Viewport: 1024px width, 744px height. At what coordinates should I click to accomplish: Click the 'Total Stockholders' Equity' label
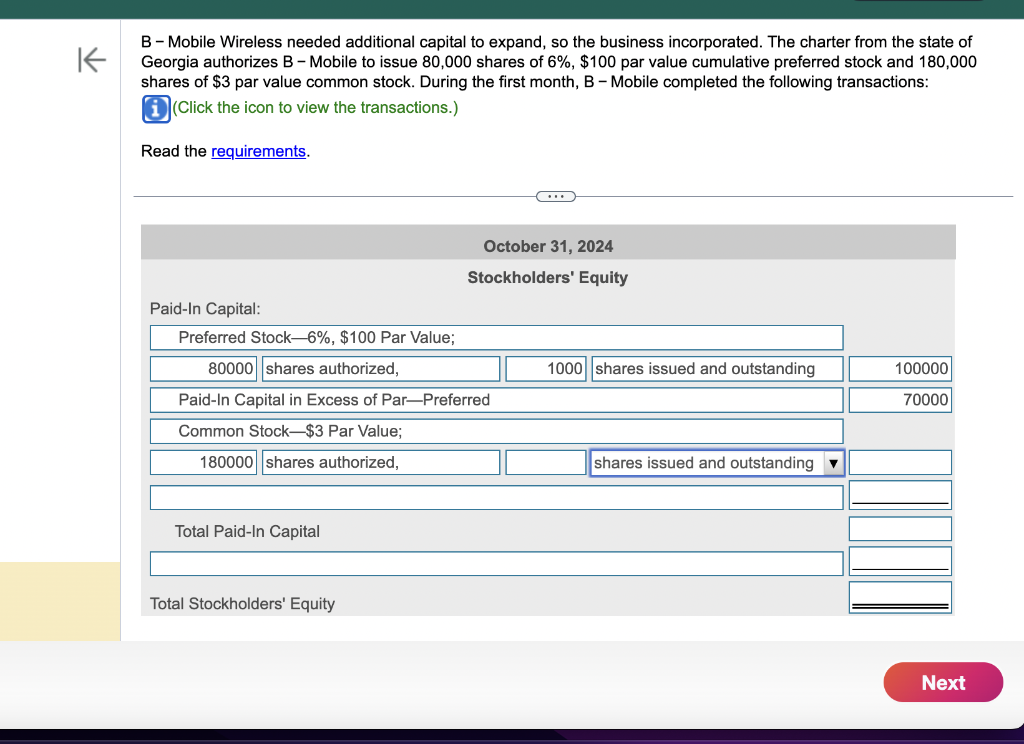(242, 604)
